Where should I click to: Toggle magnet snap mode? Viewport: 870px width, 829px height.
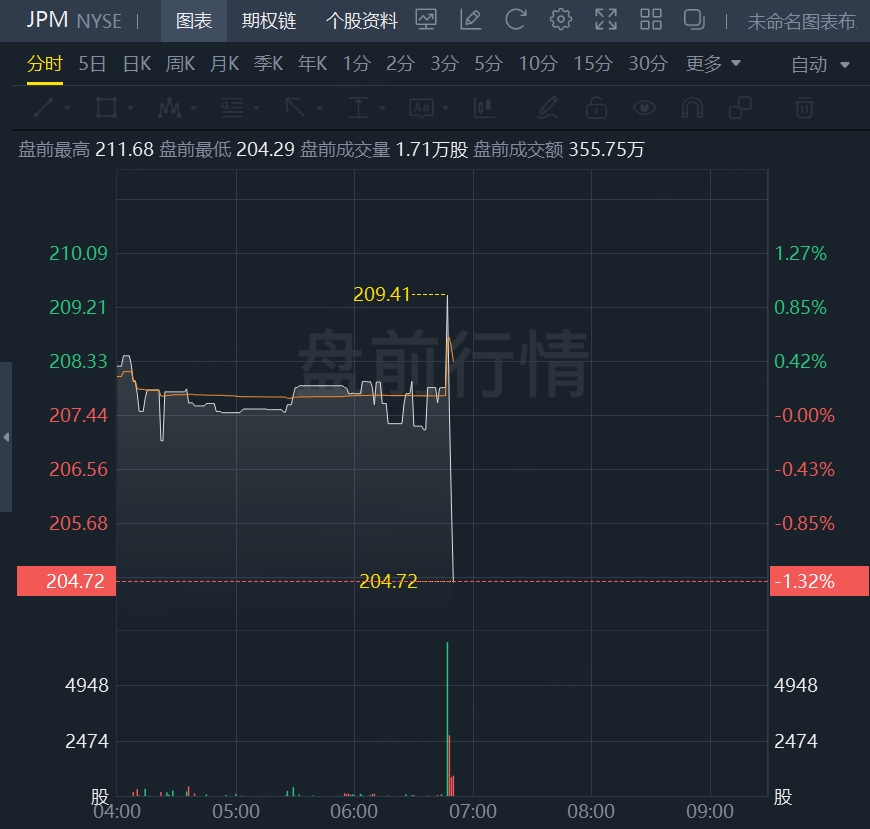692,108
